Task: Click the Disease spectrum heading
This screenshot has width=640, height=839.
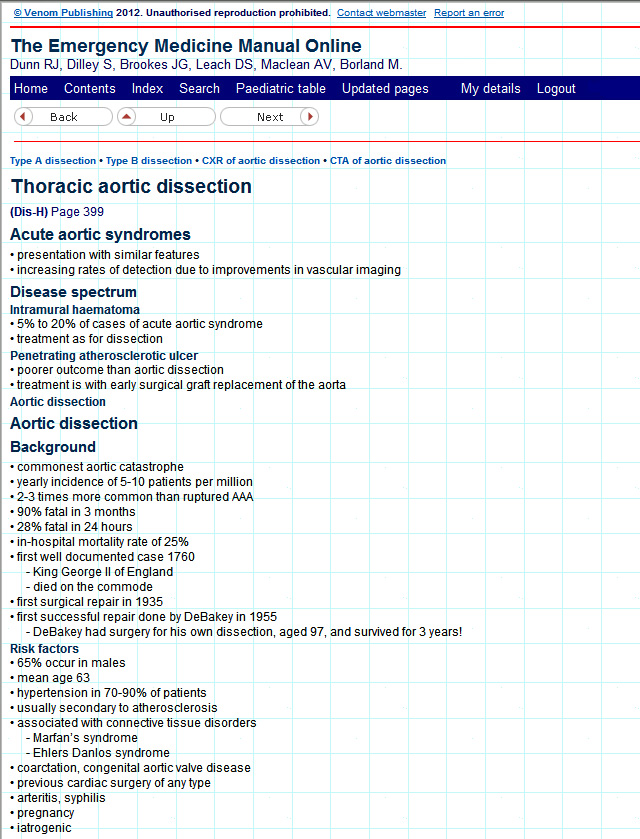Action: tap(73, 292)
